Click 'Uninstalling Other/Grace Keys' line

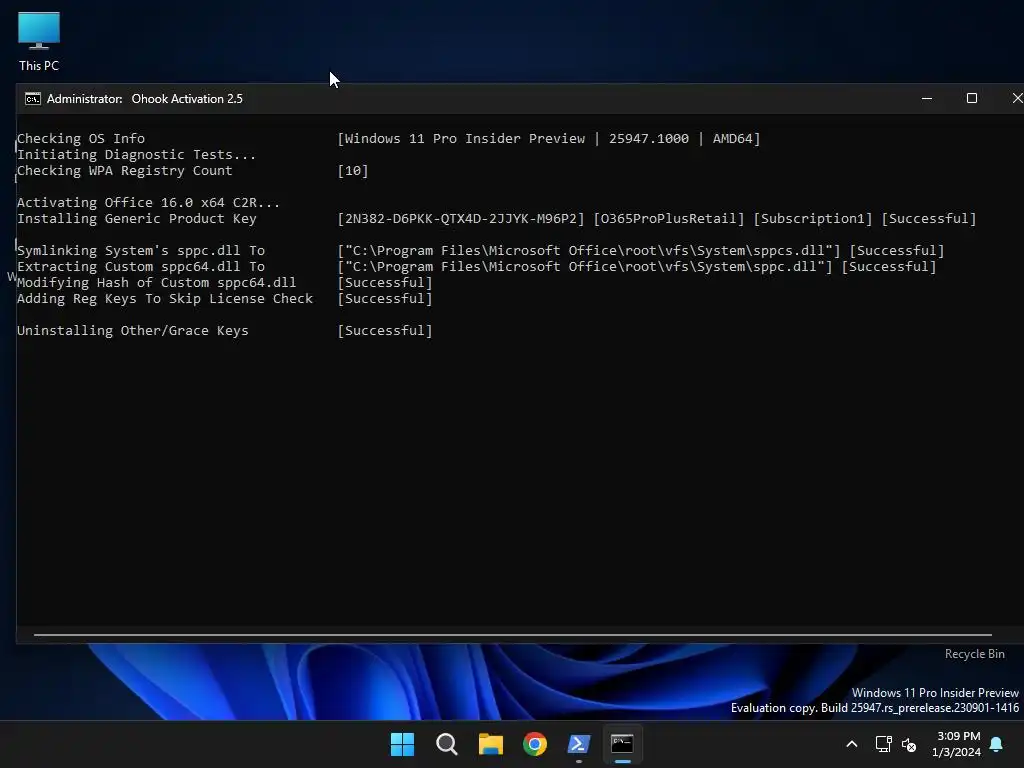pyautogui.click(x=133, y=330)
